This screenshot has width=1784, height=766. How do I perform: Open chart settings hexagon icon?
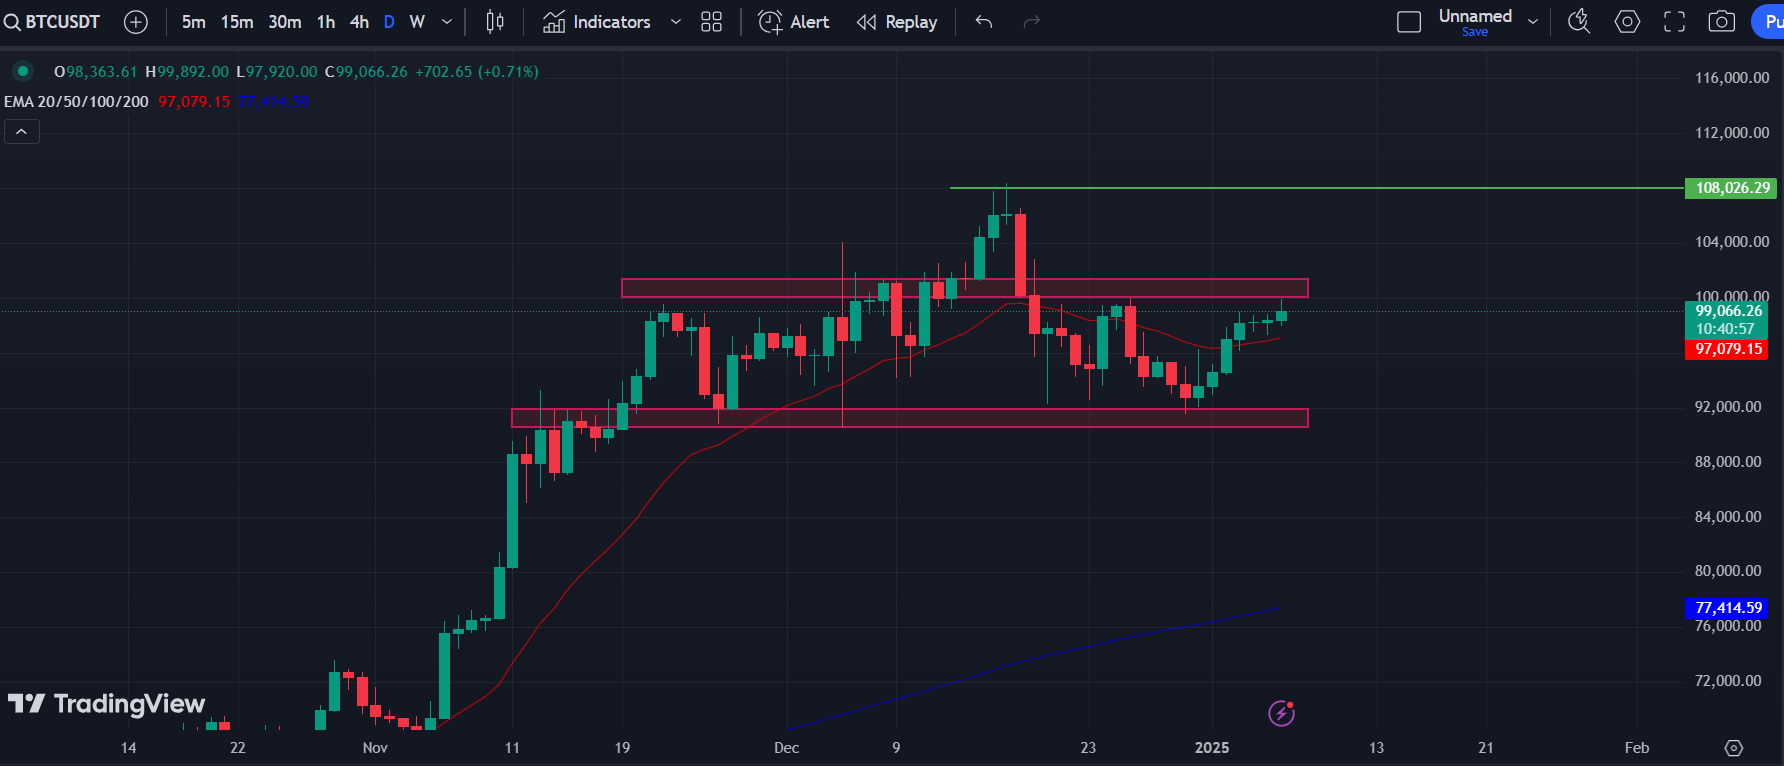point(1627,22)
